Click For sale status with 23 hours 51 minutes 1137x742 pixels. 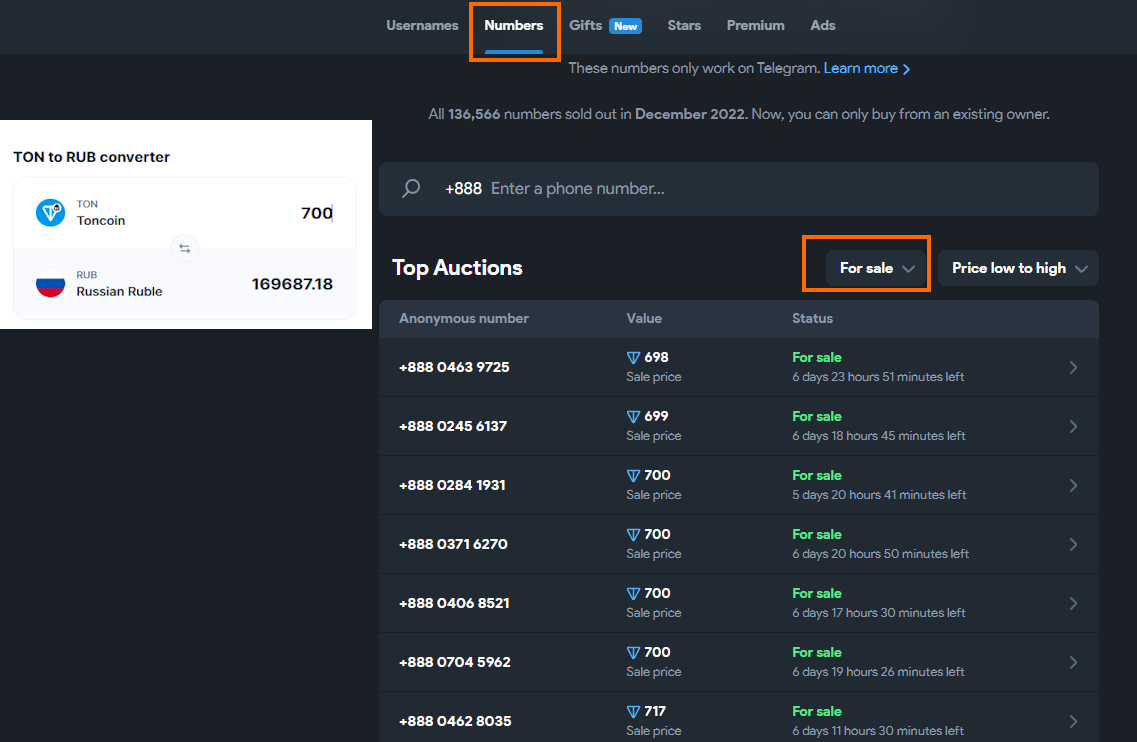tap(878, 367)
